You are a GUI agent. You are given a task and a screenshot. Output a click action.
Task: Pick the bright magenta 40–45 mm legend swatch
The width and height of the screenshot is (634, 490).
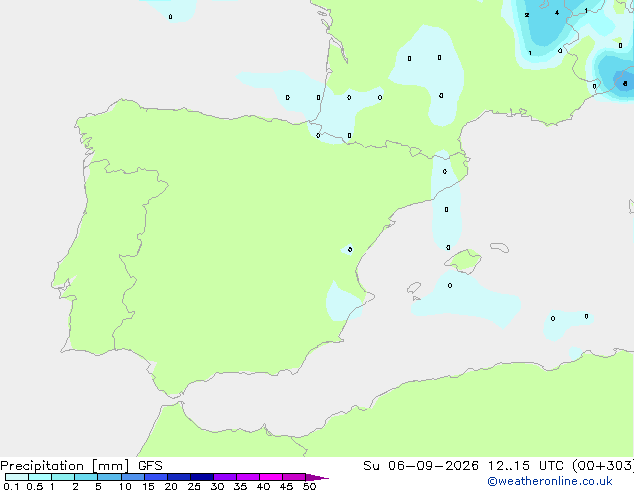coord(271,477)
